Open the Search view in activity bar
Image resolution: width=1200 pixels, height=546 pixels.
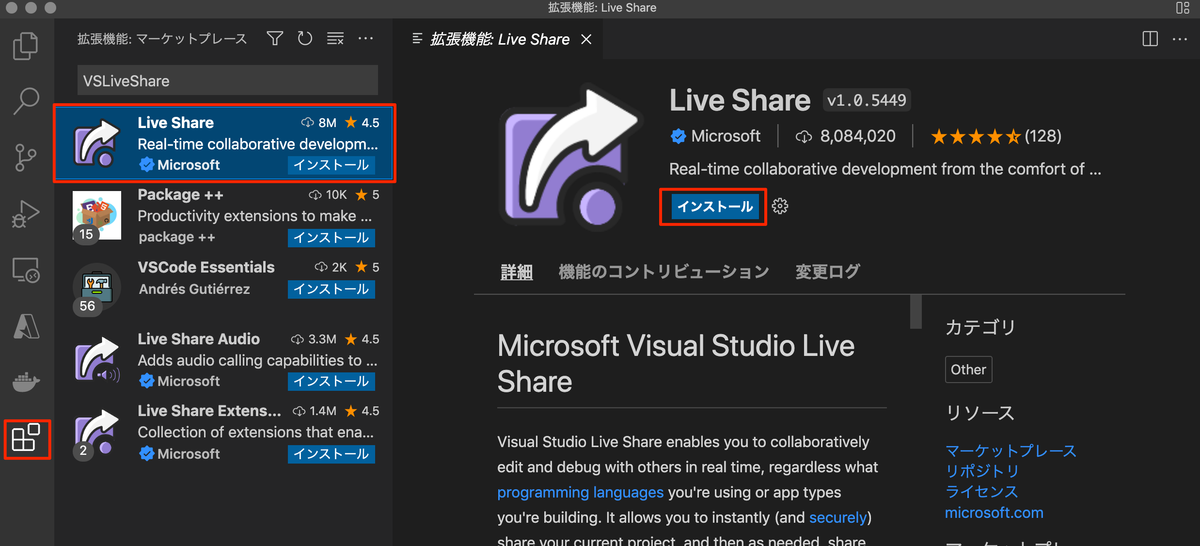[x=27, y=101]
